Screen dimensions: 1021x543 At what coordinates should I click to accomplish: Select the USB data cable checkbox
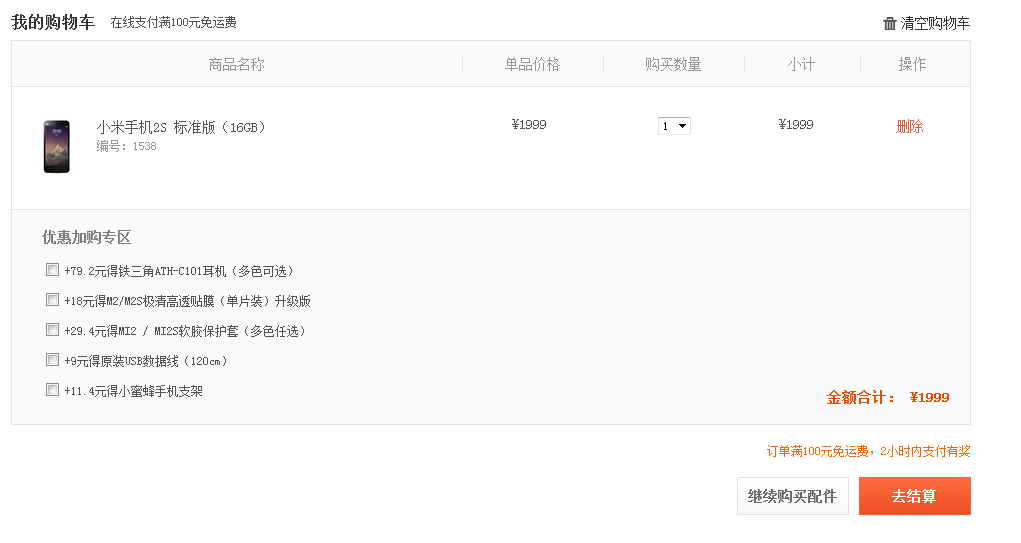click(x=52, y=359)
